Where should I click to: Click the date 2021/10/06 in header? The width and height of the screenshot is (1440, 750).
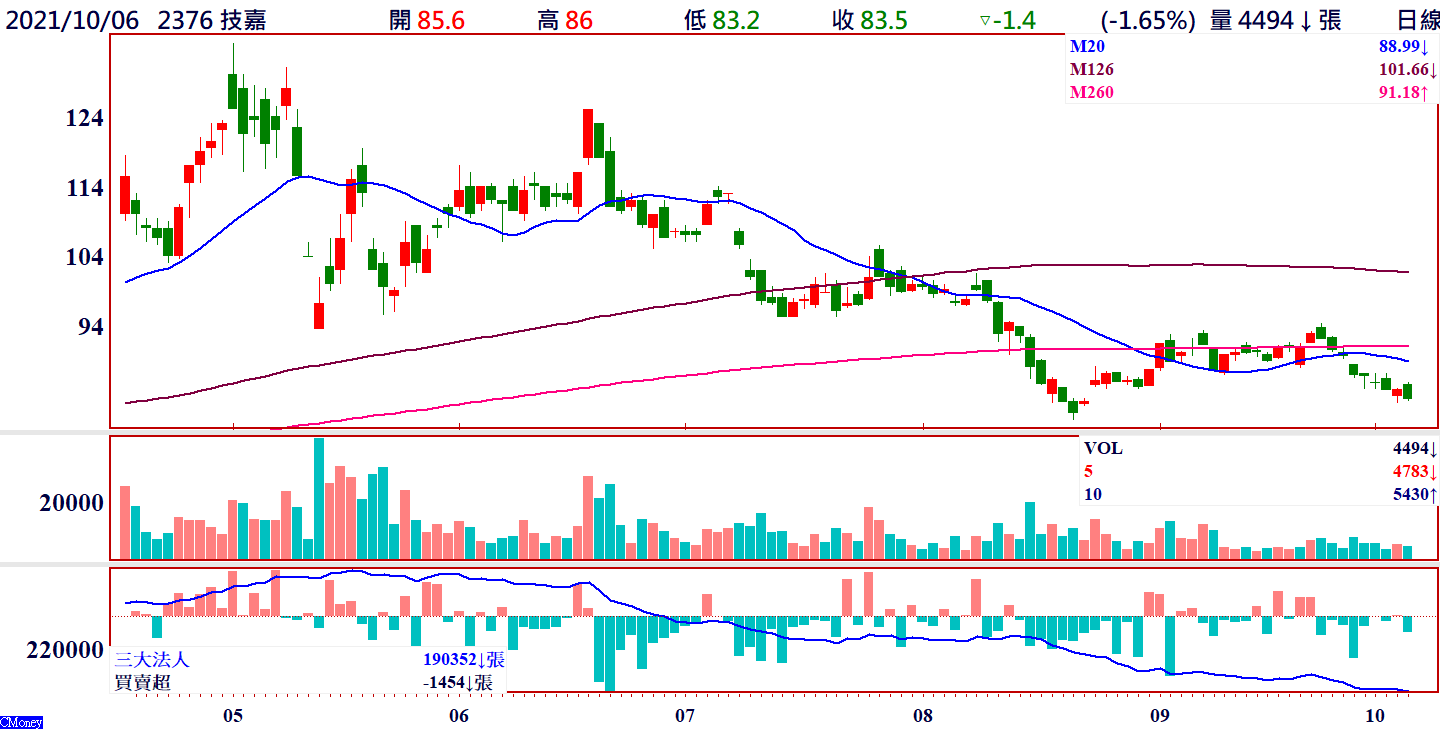pos(70,19)
